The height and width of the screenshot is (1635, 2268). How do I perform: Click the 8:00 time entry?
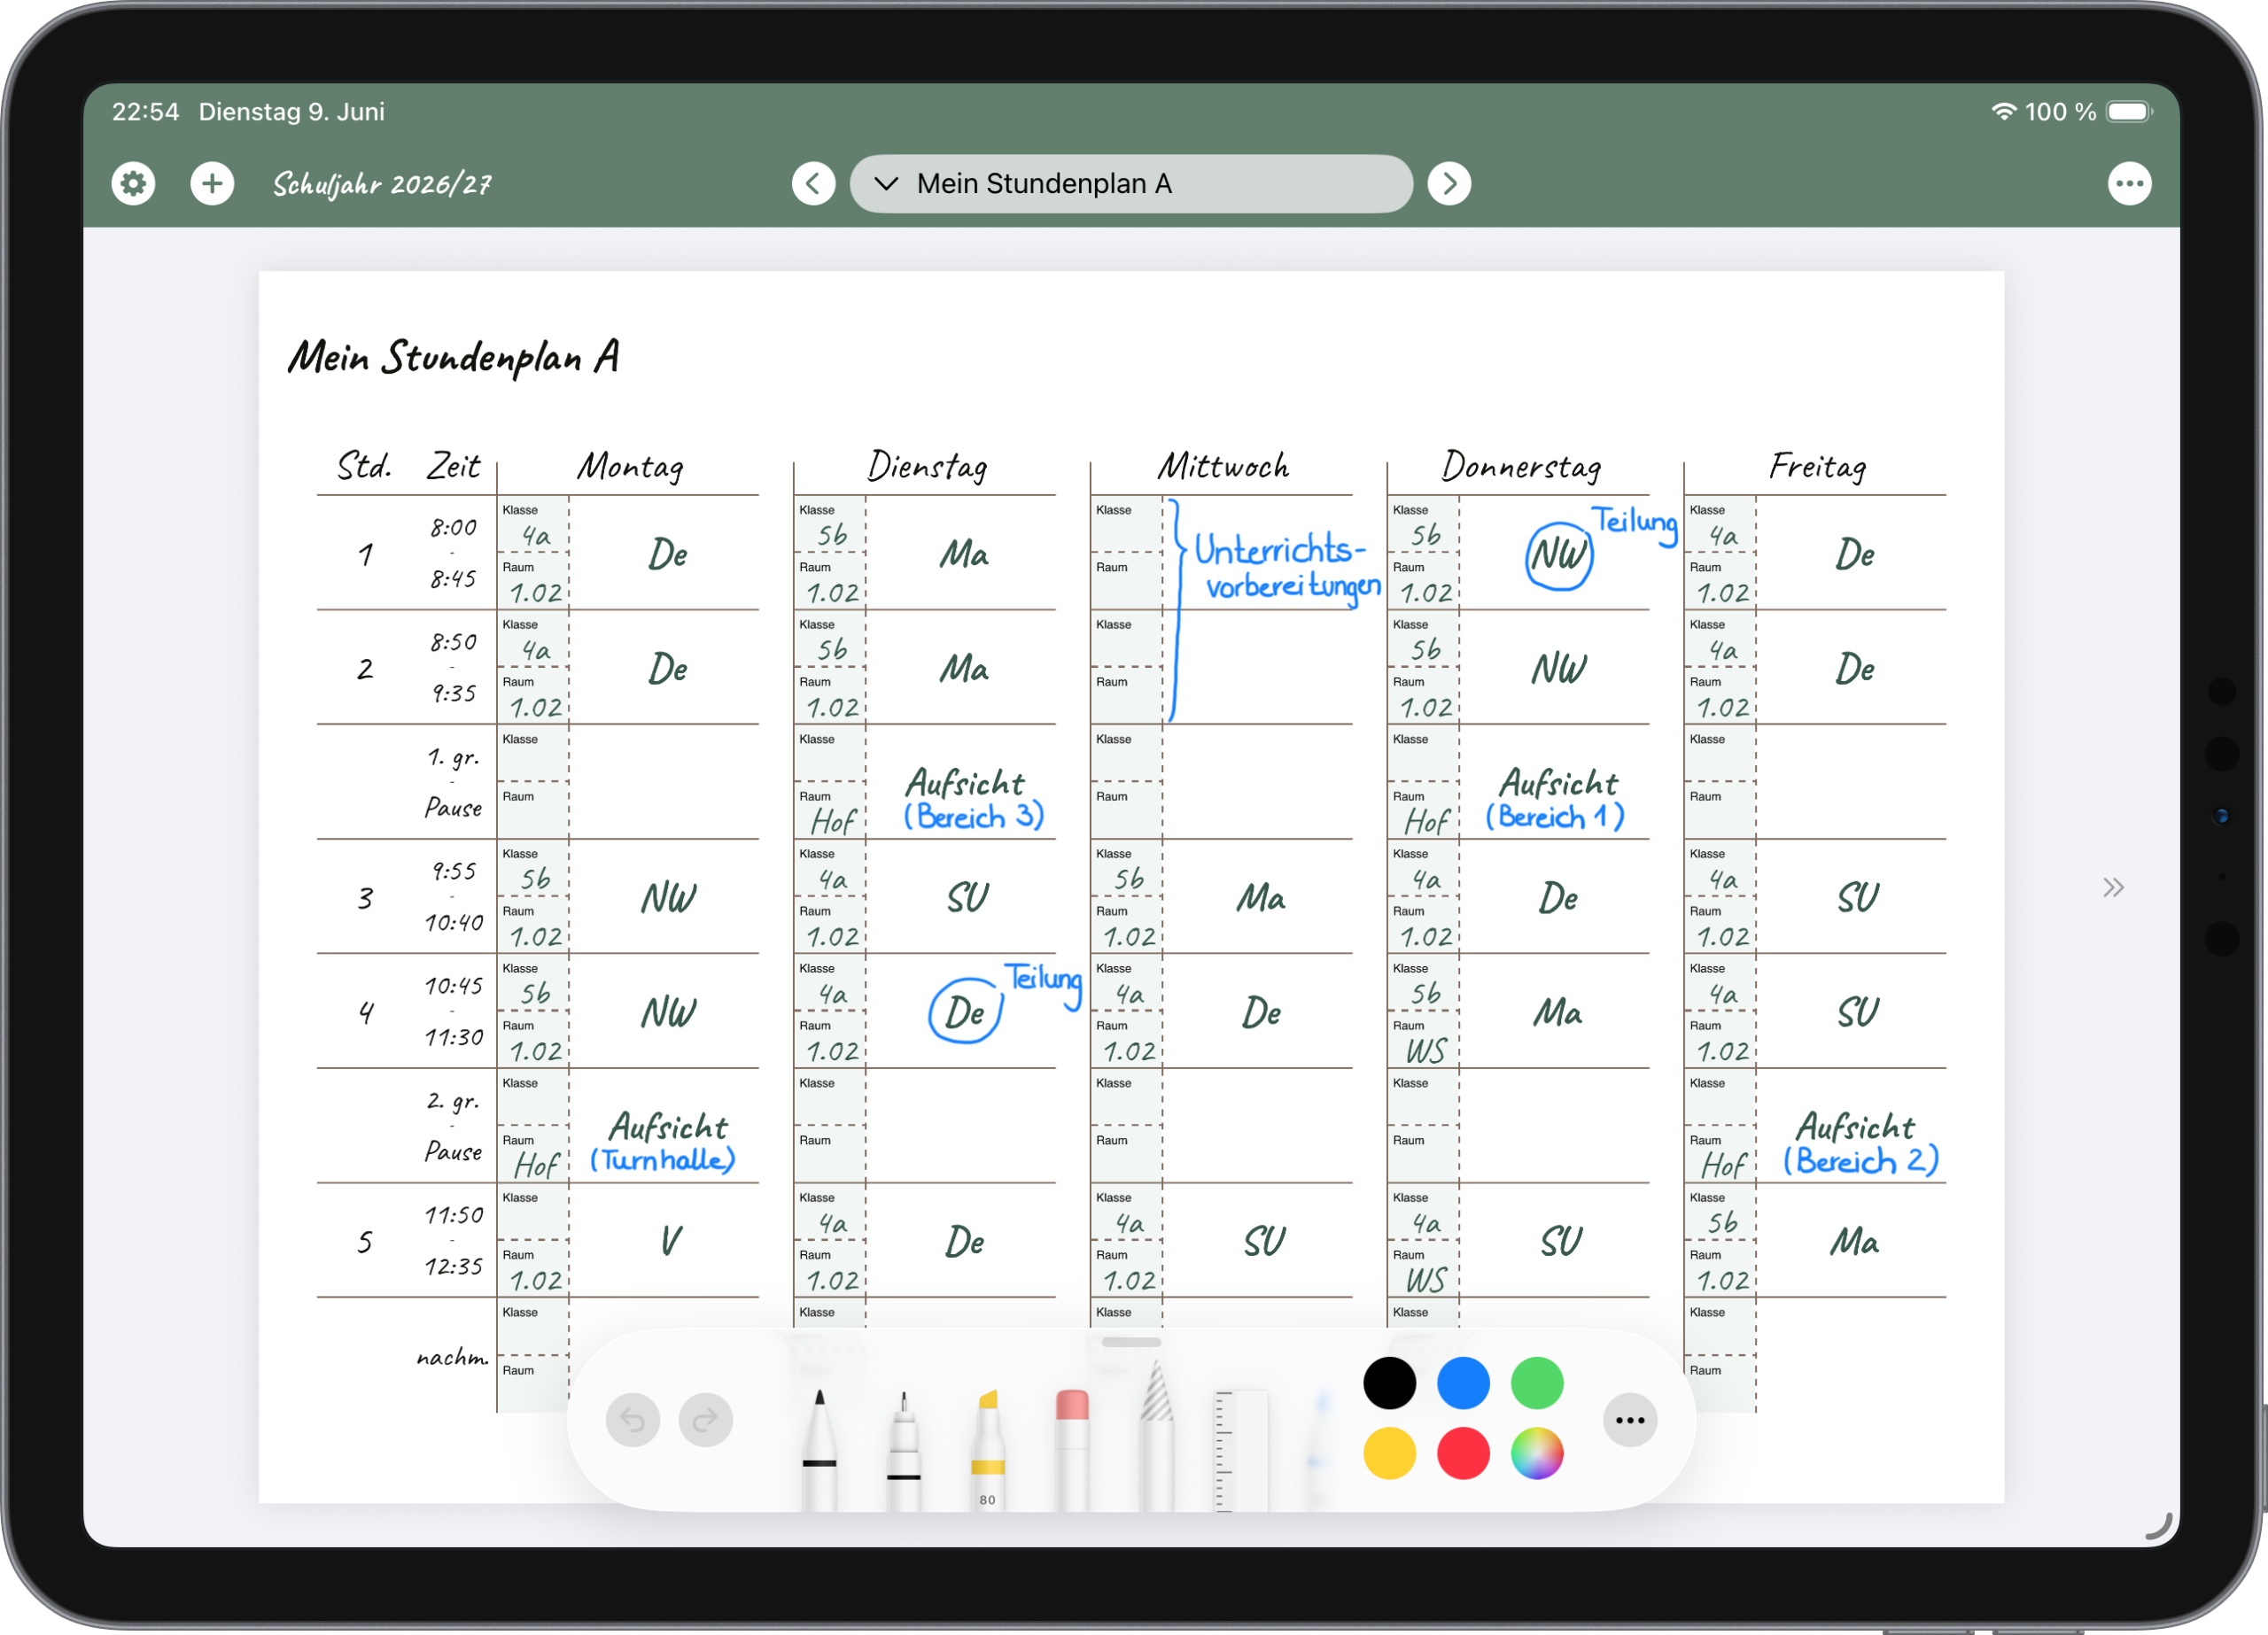coord(454,528)
